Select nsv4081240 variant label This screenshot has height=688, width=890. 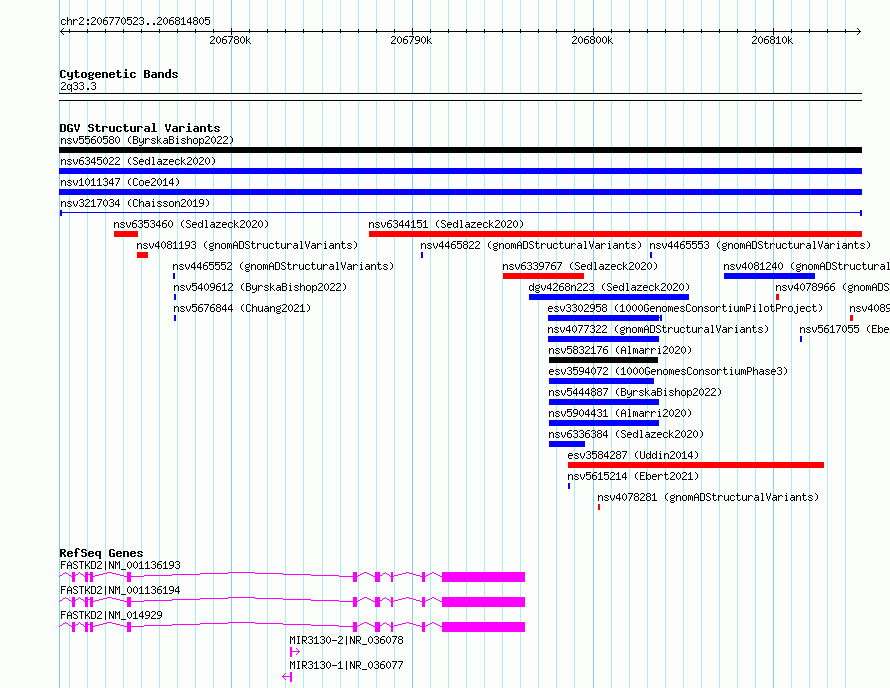pyautogui.click(x=807, y=266)
